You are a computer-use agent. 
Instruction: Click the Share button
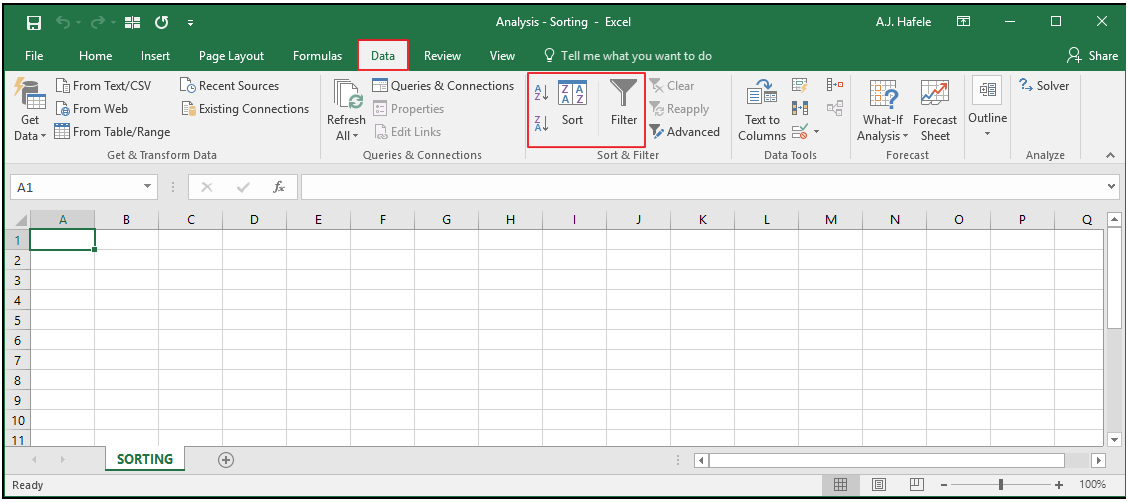[x=1093, y=55]
